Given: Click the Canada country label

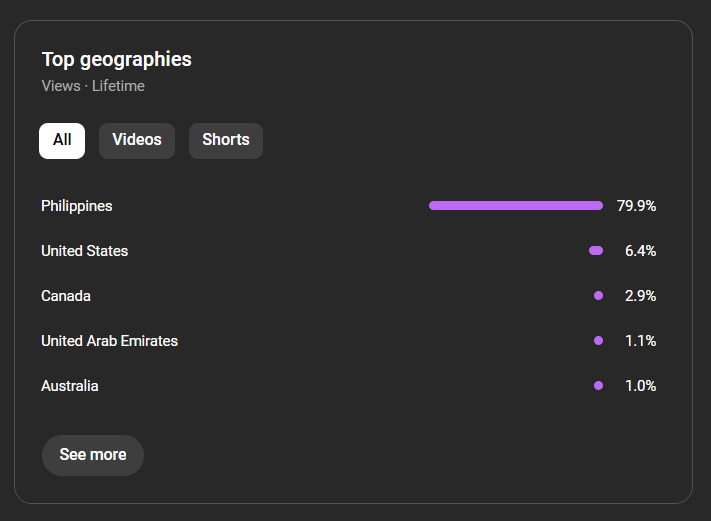Looking at the screenshot, I should (66, 296).
